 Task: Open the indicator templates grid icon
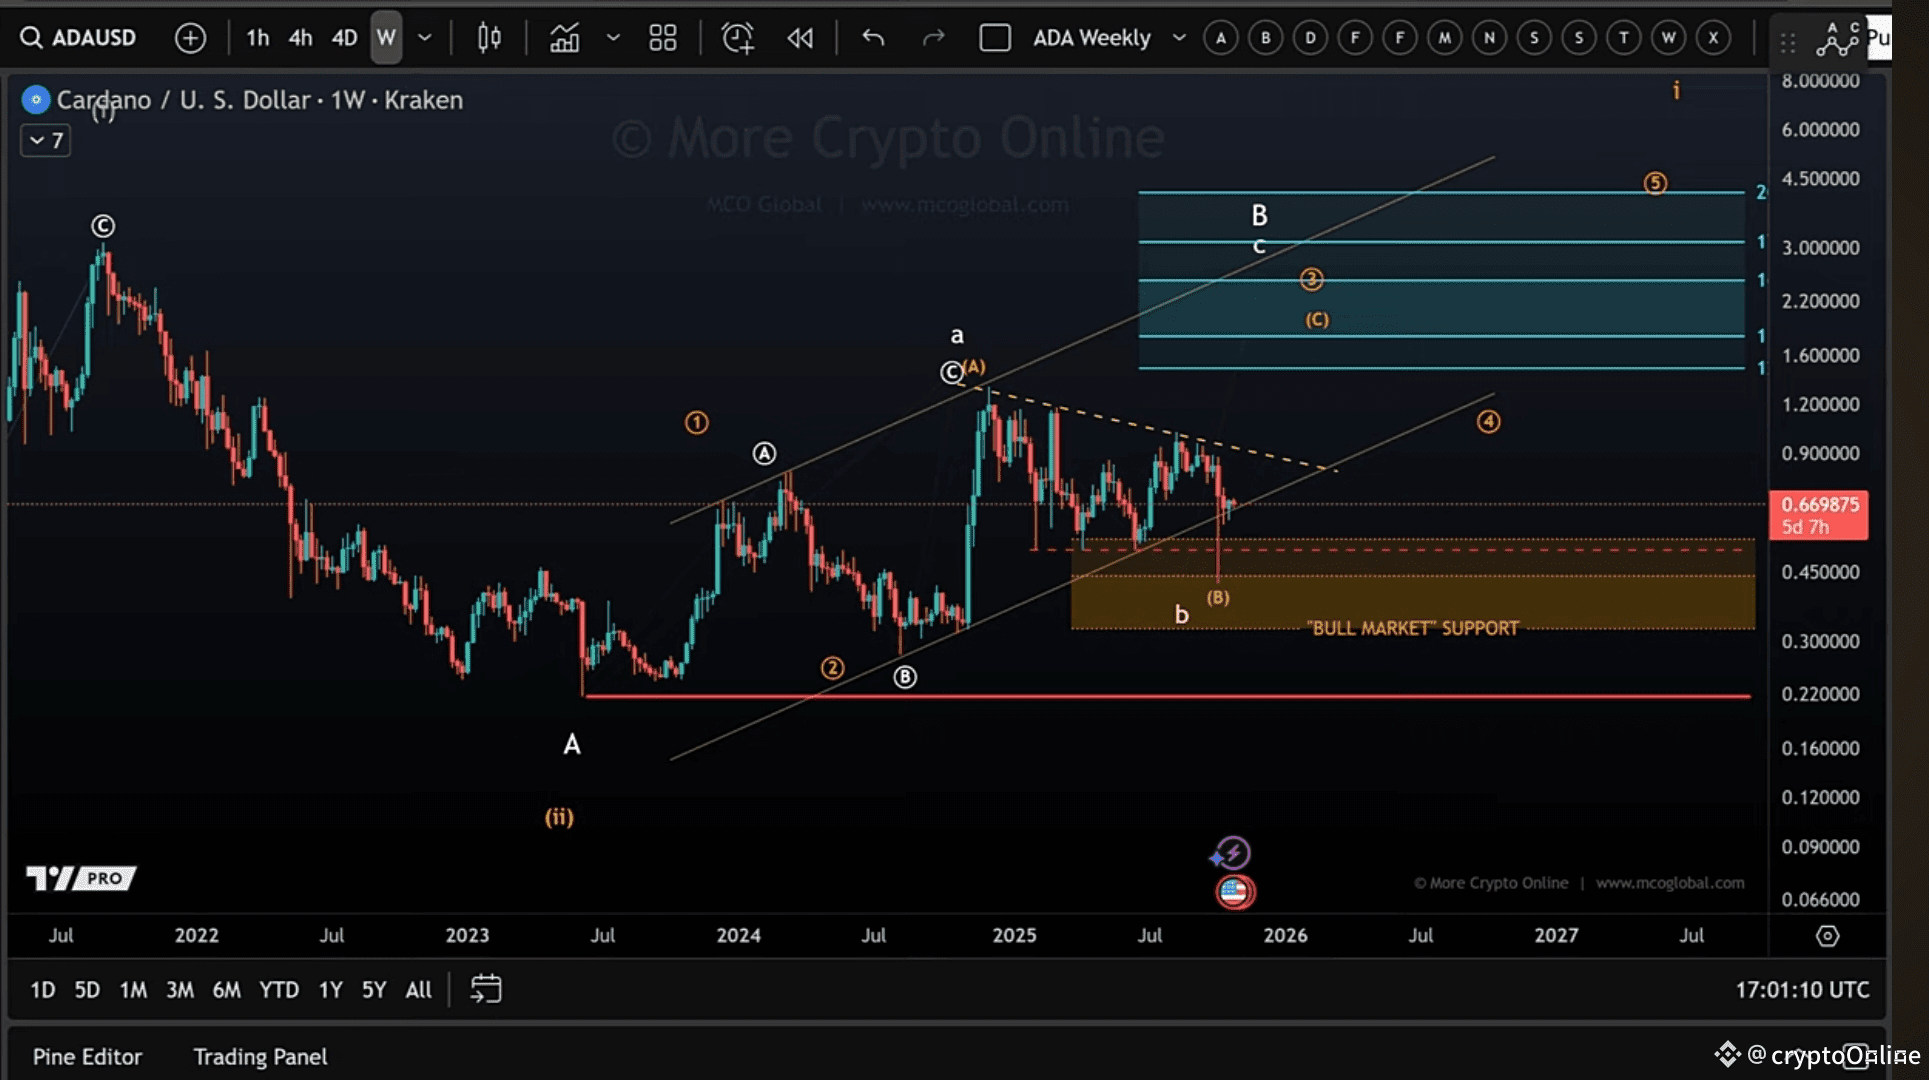click(662, 38)
